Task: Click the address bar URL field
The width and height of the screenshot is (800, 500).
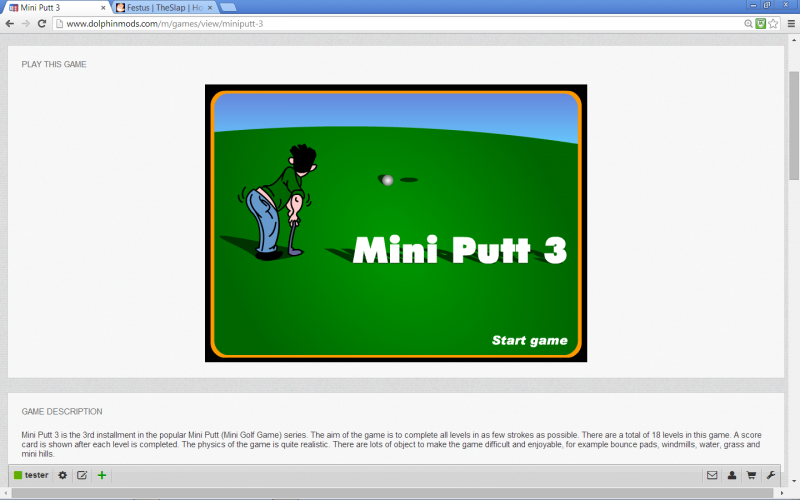Action: coord(398,23)
